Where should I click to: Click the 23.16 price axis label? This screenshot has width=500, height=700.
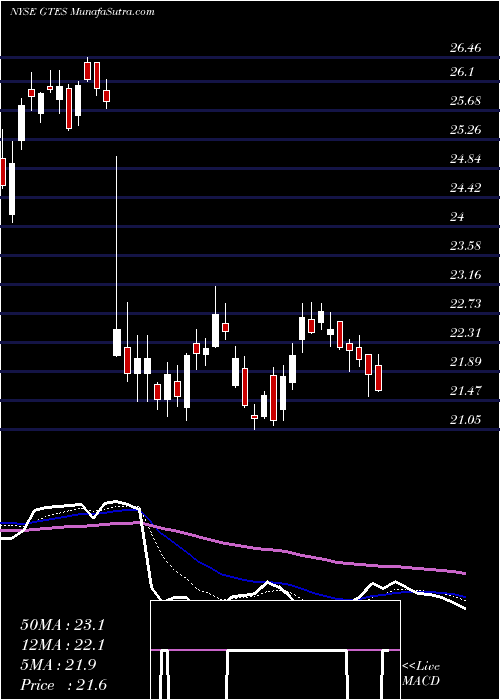(x=465, y=275)
